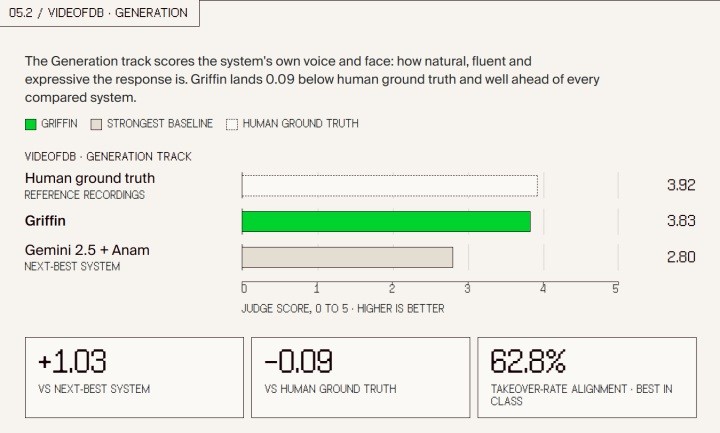
Task: Open the −0.09 vs human ground truth card
Action: click(x=360, y=377)
